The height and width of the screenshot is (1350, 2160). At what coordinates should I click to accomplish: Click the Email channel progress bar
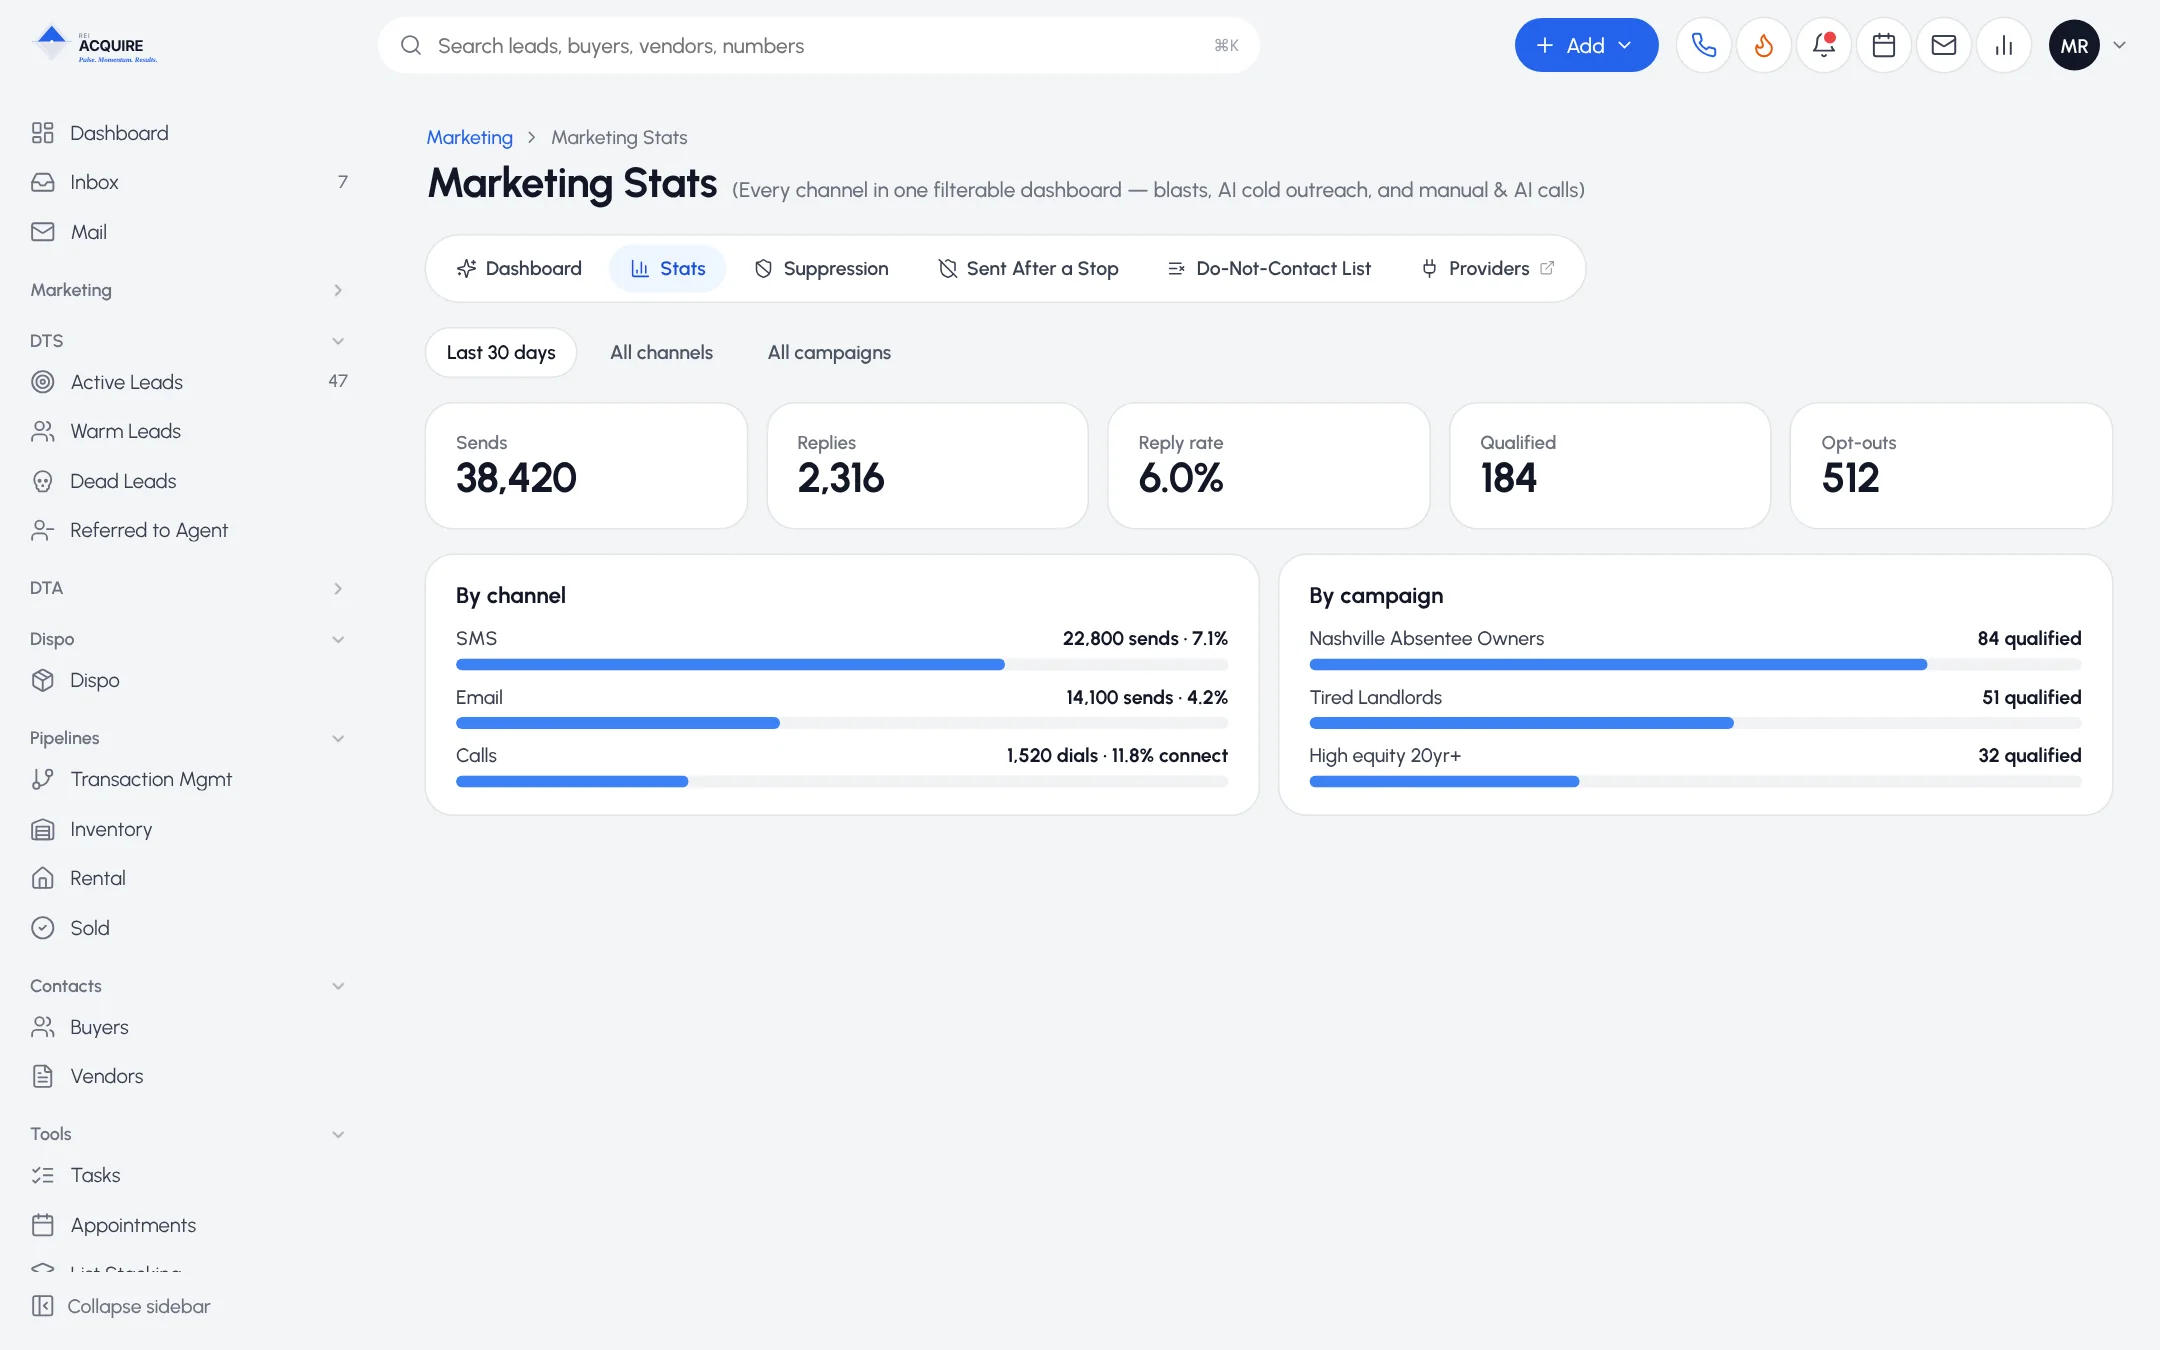click(842, 723)
